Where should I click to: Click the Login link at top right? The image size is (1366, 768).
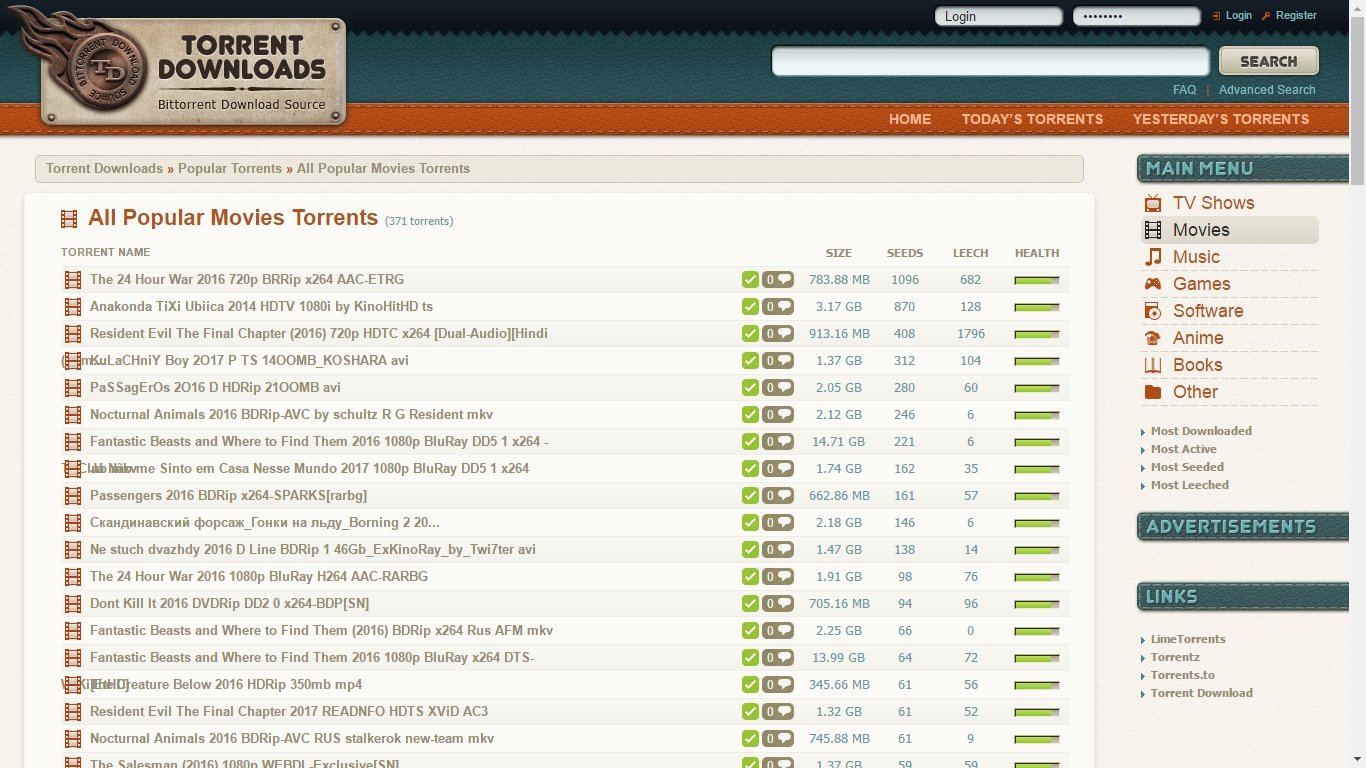tap(1239, 15)
